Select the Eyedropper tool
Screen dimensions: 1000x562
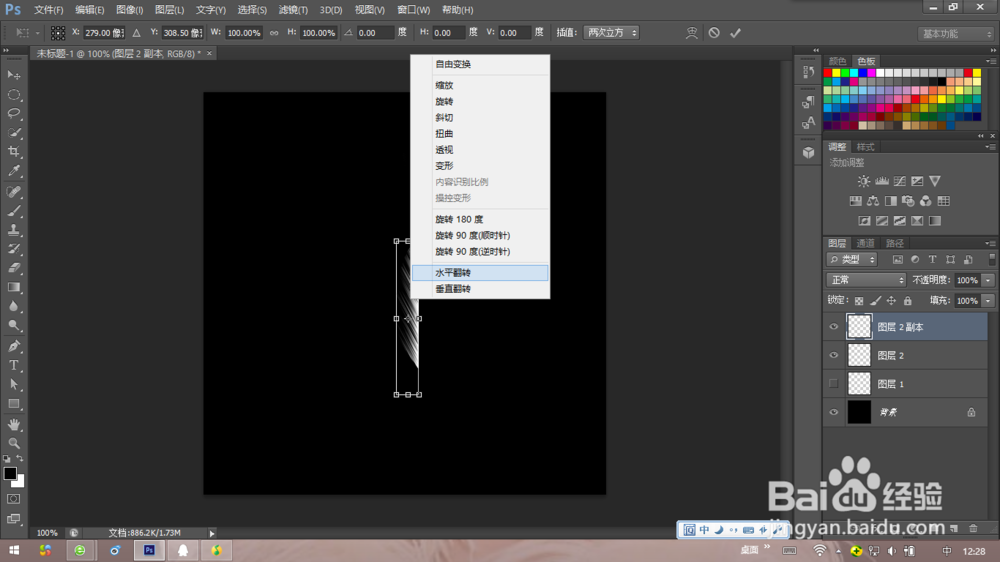point(13,171)
